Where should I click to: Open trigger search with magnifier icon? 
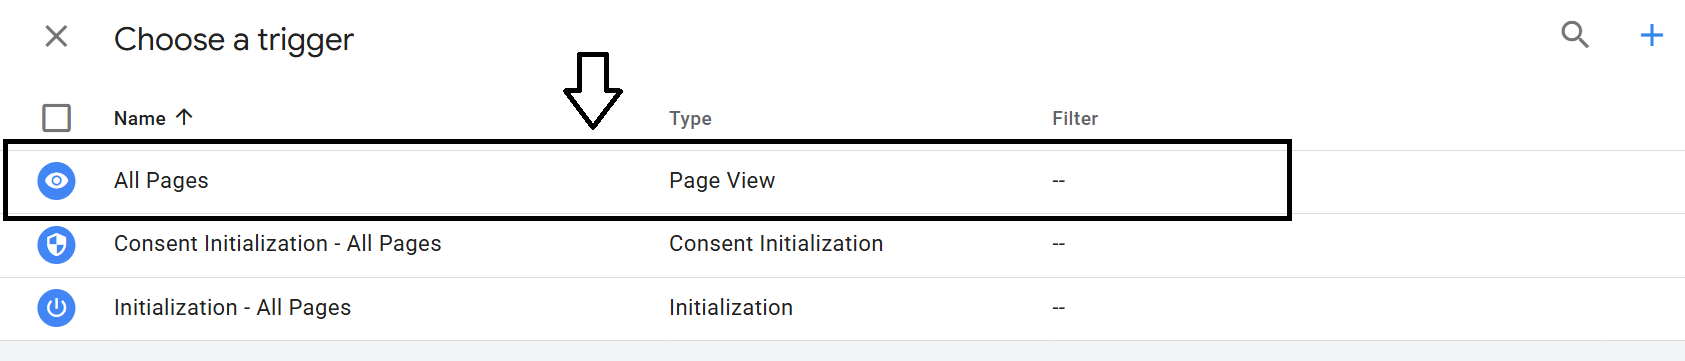pos(1575,35)
